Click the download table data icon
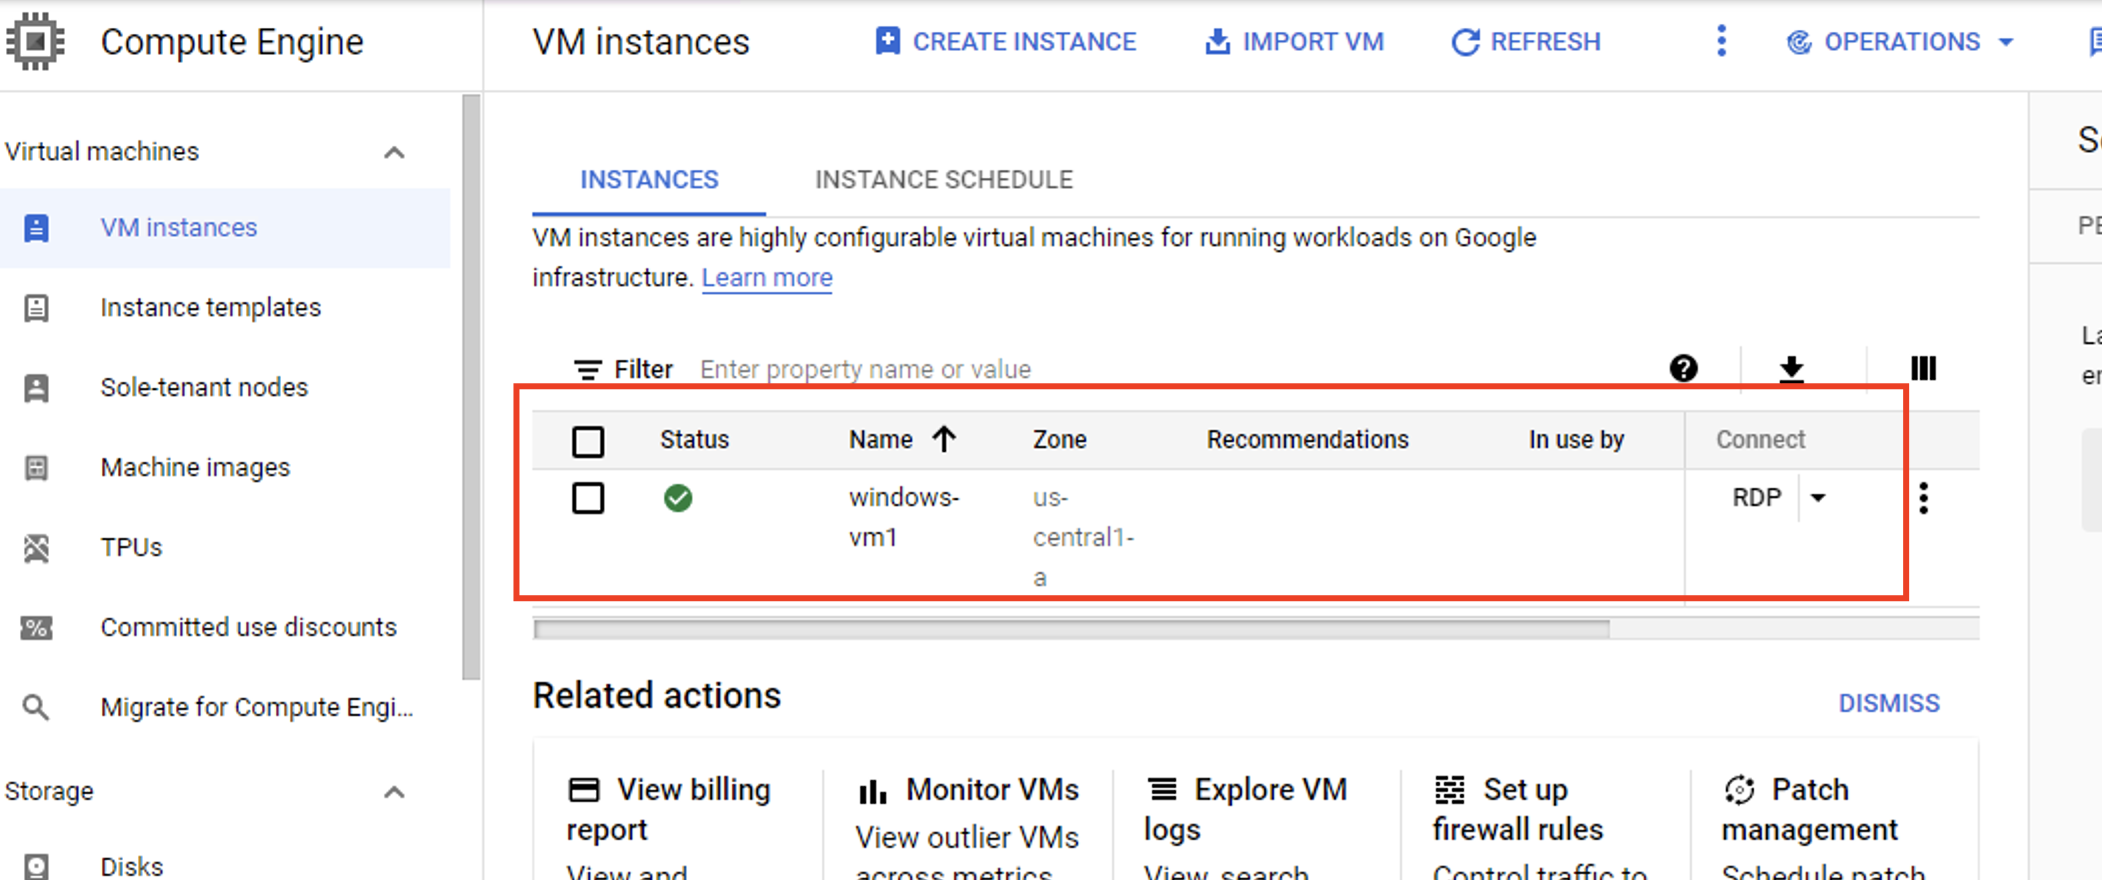The image size is (2102, 880). [x=1792, y=369]
